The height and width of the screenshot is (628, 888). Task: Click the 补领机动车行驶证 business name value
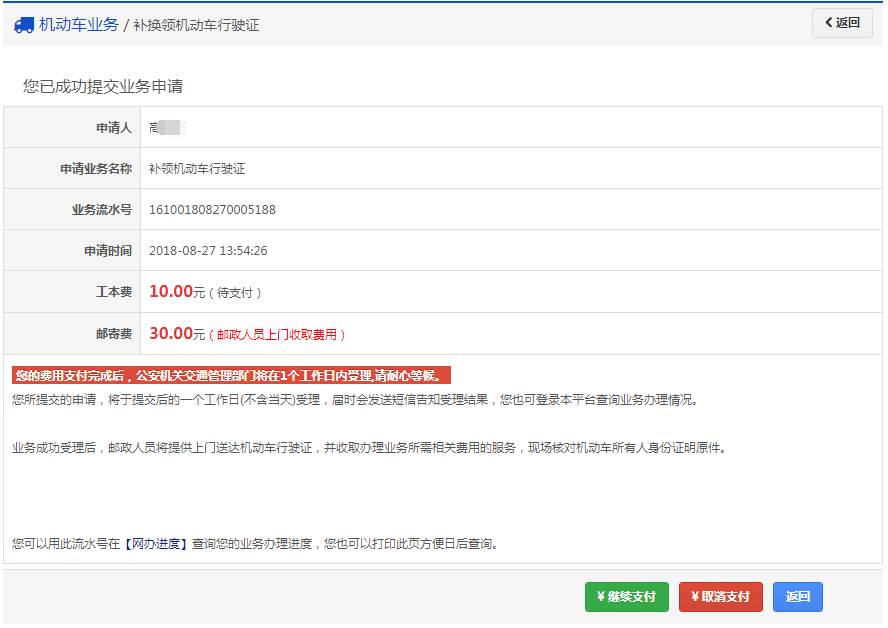coord(197,169)
